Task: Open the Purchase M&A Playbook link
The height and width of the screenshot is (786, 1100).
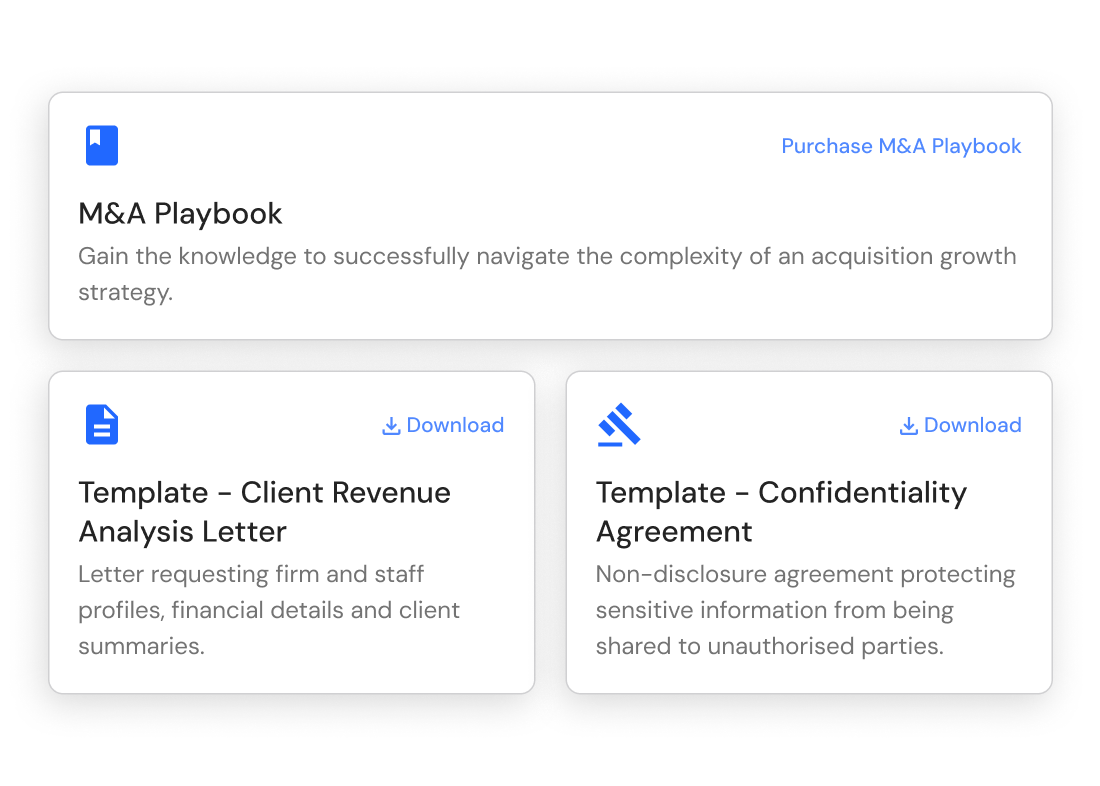Action: point(901,146)
